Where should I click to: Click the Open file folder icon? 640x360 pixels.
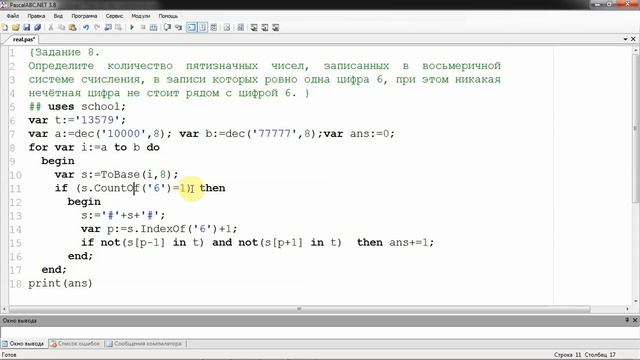(16, 27)
